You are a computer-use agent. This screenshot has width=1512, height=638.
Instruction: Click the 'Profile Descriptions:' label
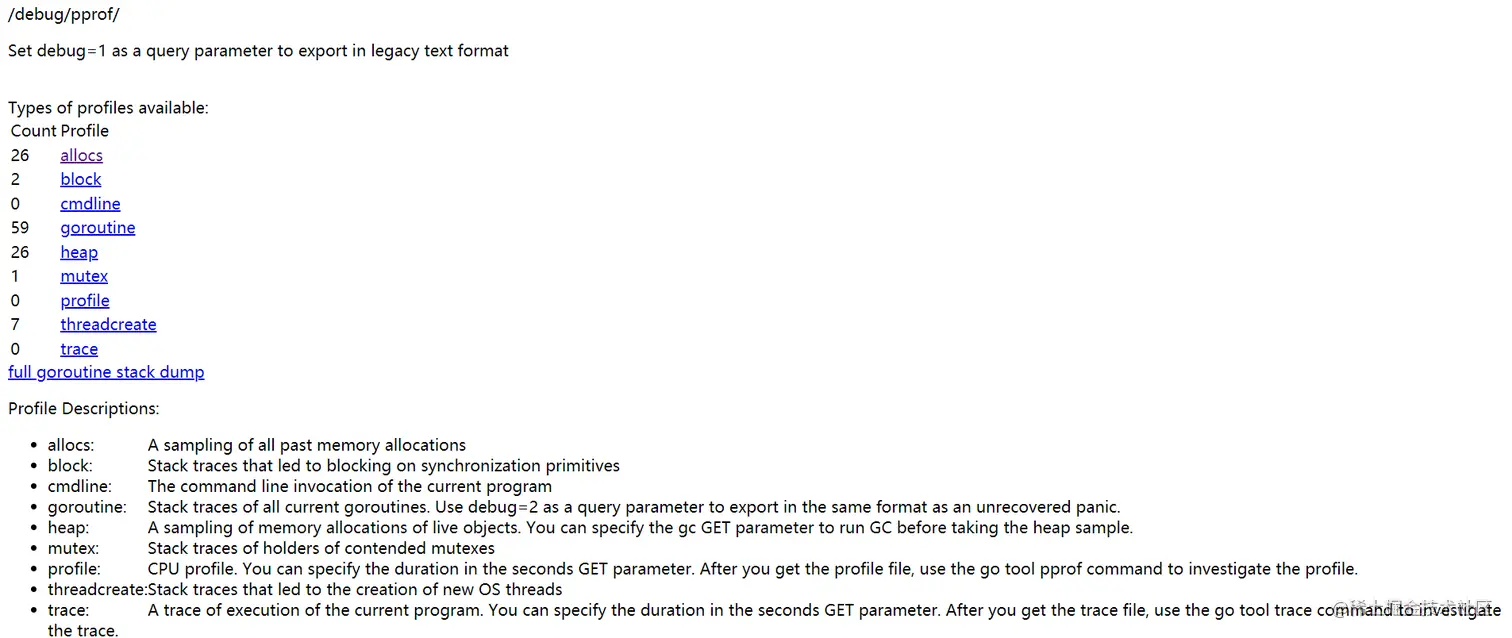click(x=84, y=408)
